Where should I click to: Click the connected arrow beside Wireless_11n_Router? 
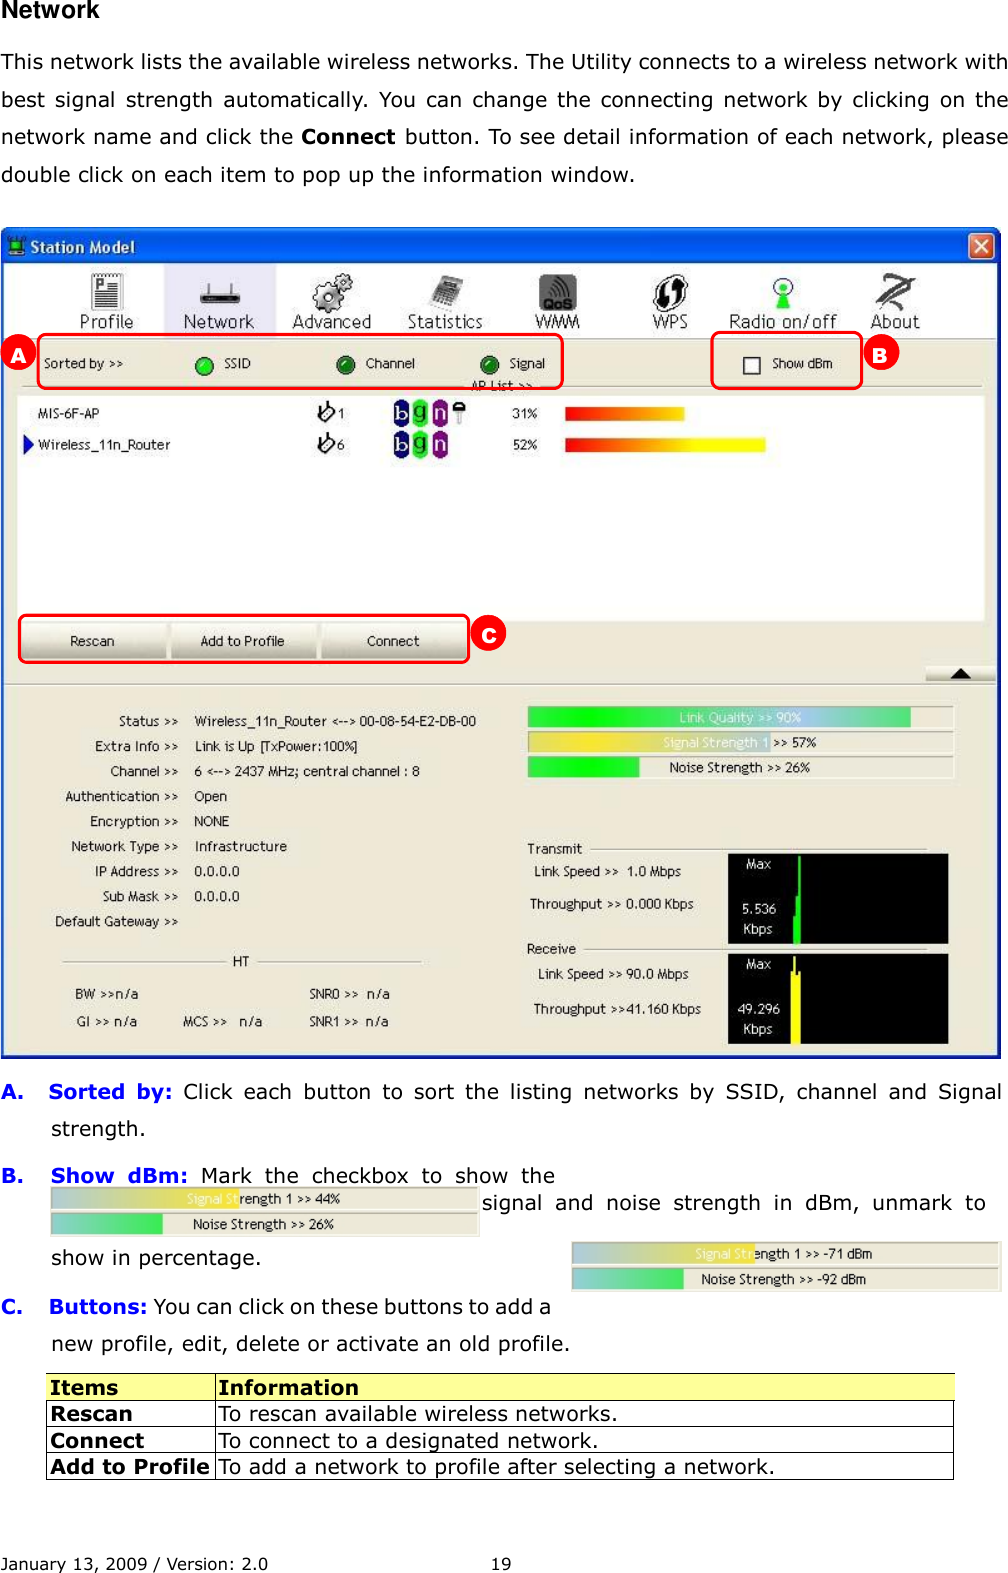coord(28,444)
